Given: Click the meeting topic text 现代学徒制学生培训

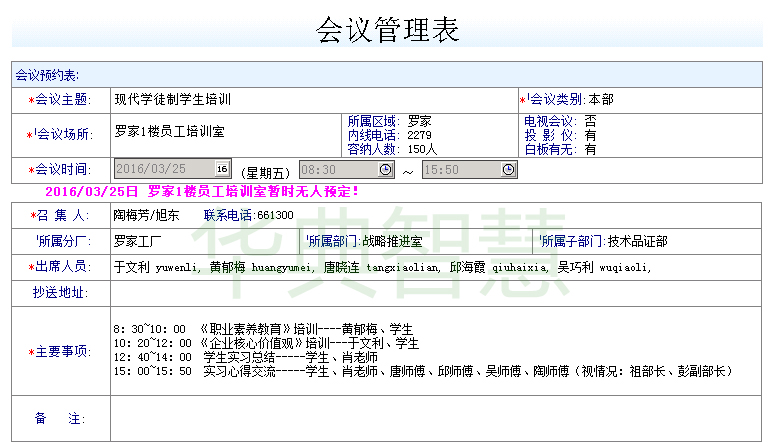Looking at the screenshot, I should pyautogui.click(x=173, y=99).
